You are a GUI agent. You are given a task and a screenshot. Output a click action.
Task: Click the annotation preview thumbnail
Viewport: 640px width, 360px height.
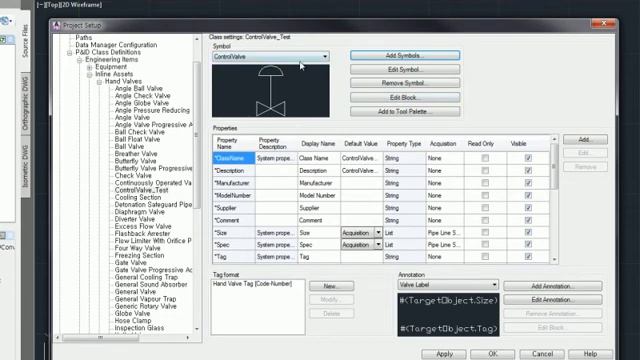tap(448, 314)
